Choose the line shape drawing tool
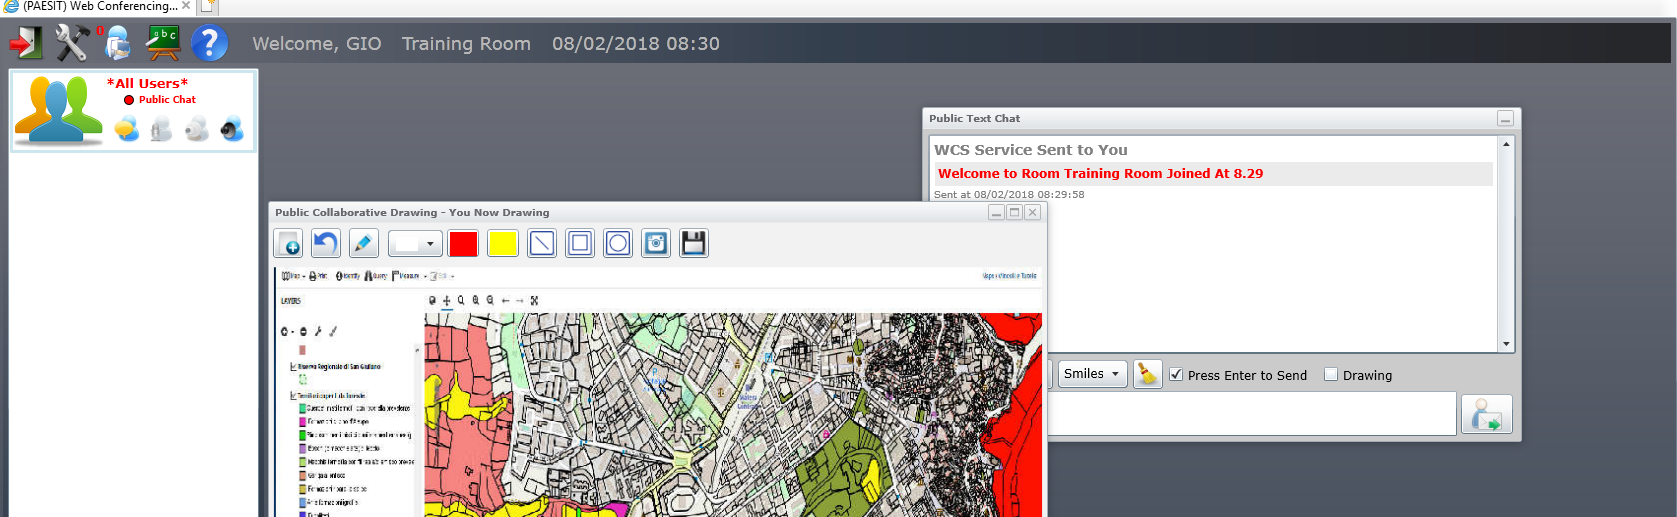1677x517 pixels. (541, 243)
